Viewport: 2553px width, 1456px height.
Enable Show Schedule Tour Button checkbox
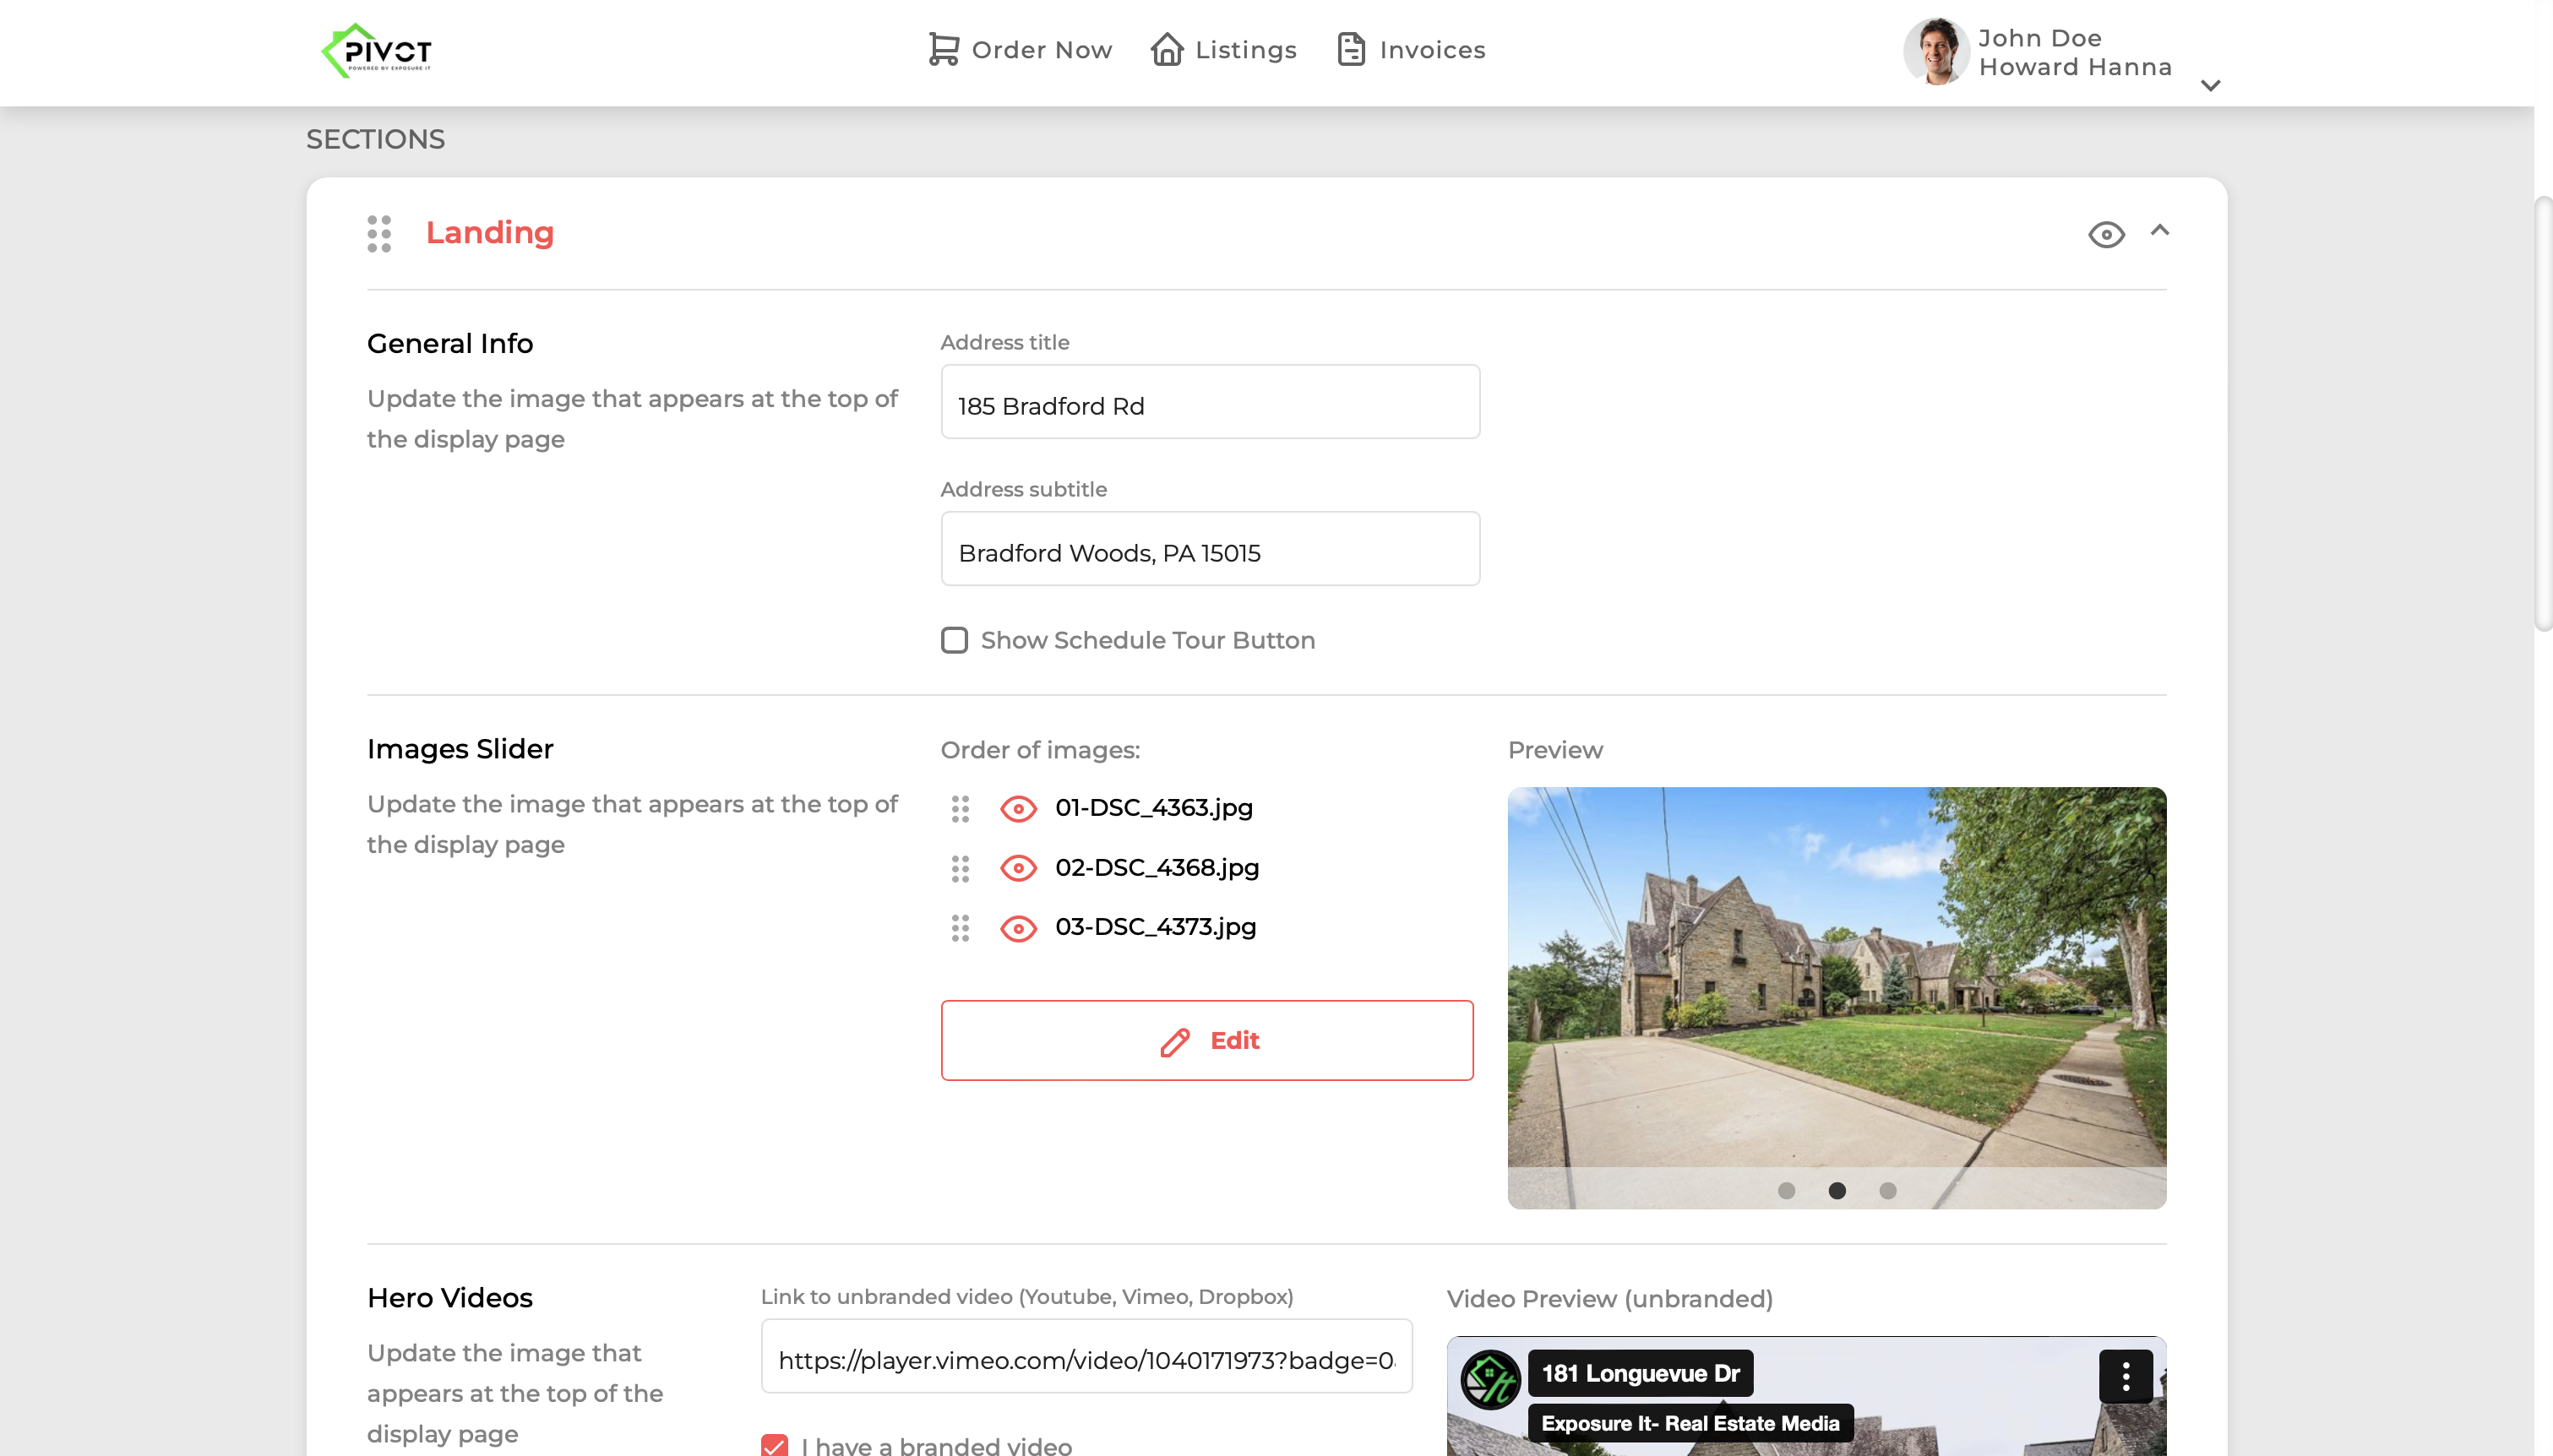[x=954, y=640]
